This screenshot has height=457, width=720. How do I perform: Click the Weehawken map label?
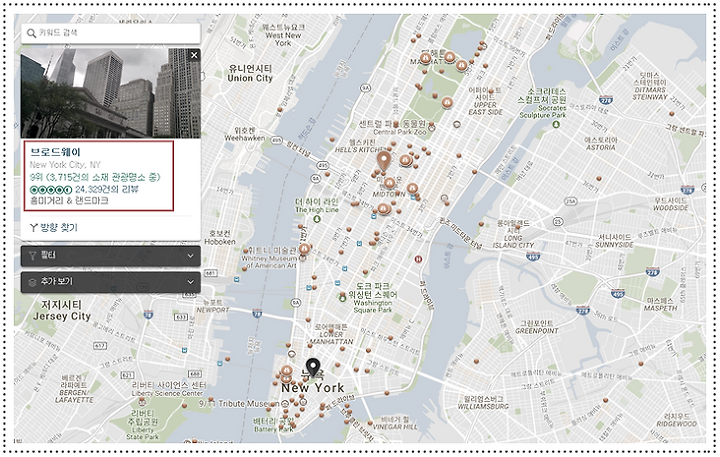(244, 134)
